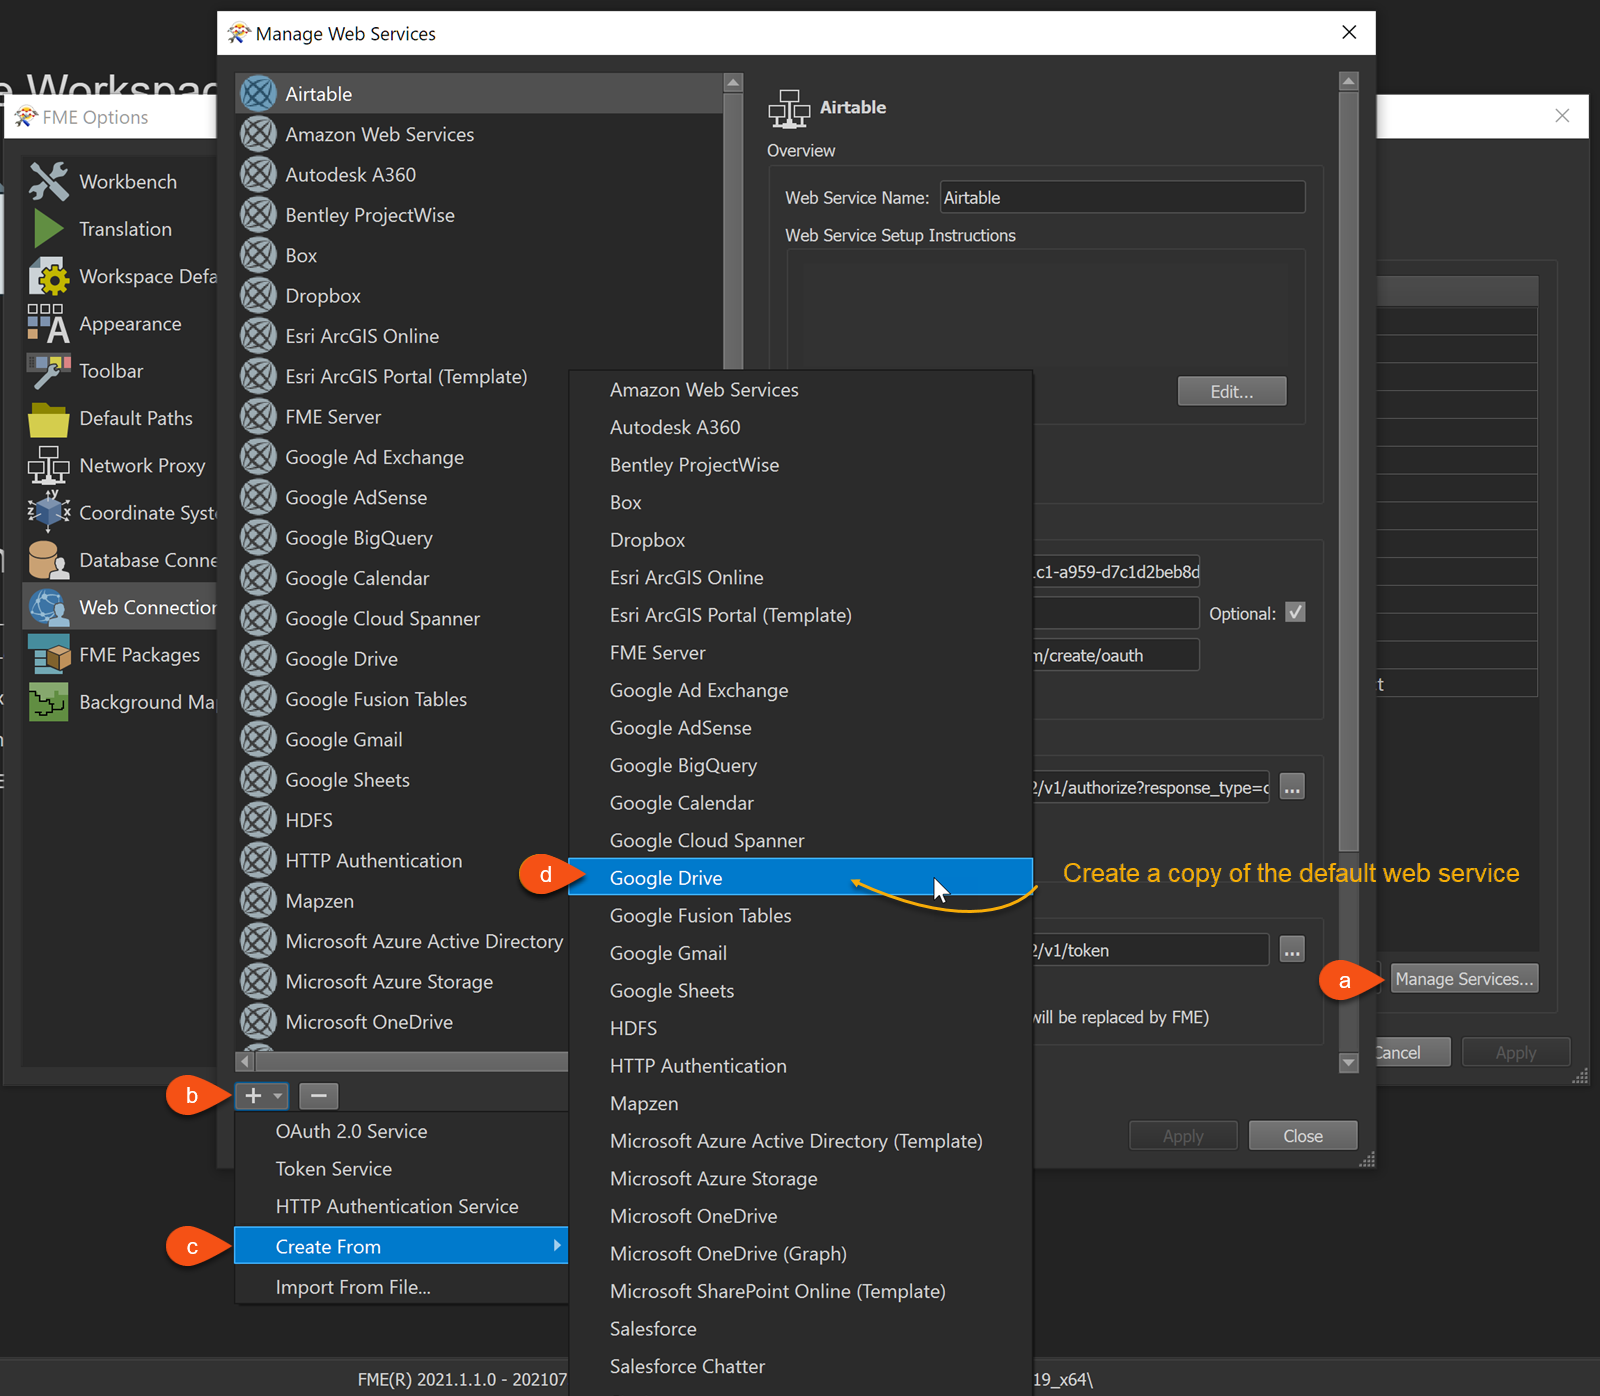Screen dimensions: 1600x1396
Task: Select the Appearance icon in FME Options
Action: pos(48,323)
